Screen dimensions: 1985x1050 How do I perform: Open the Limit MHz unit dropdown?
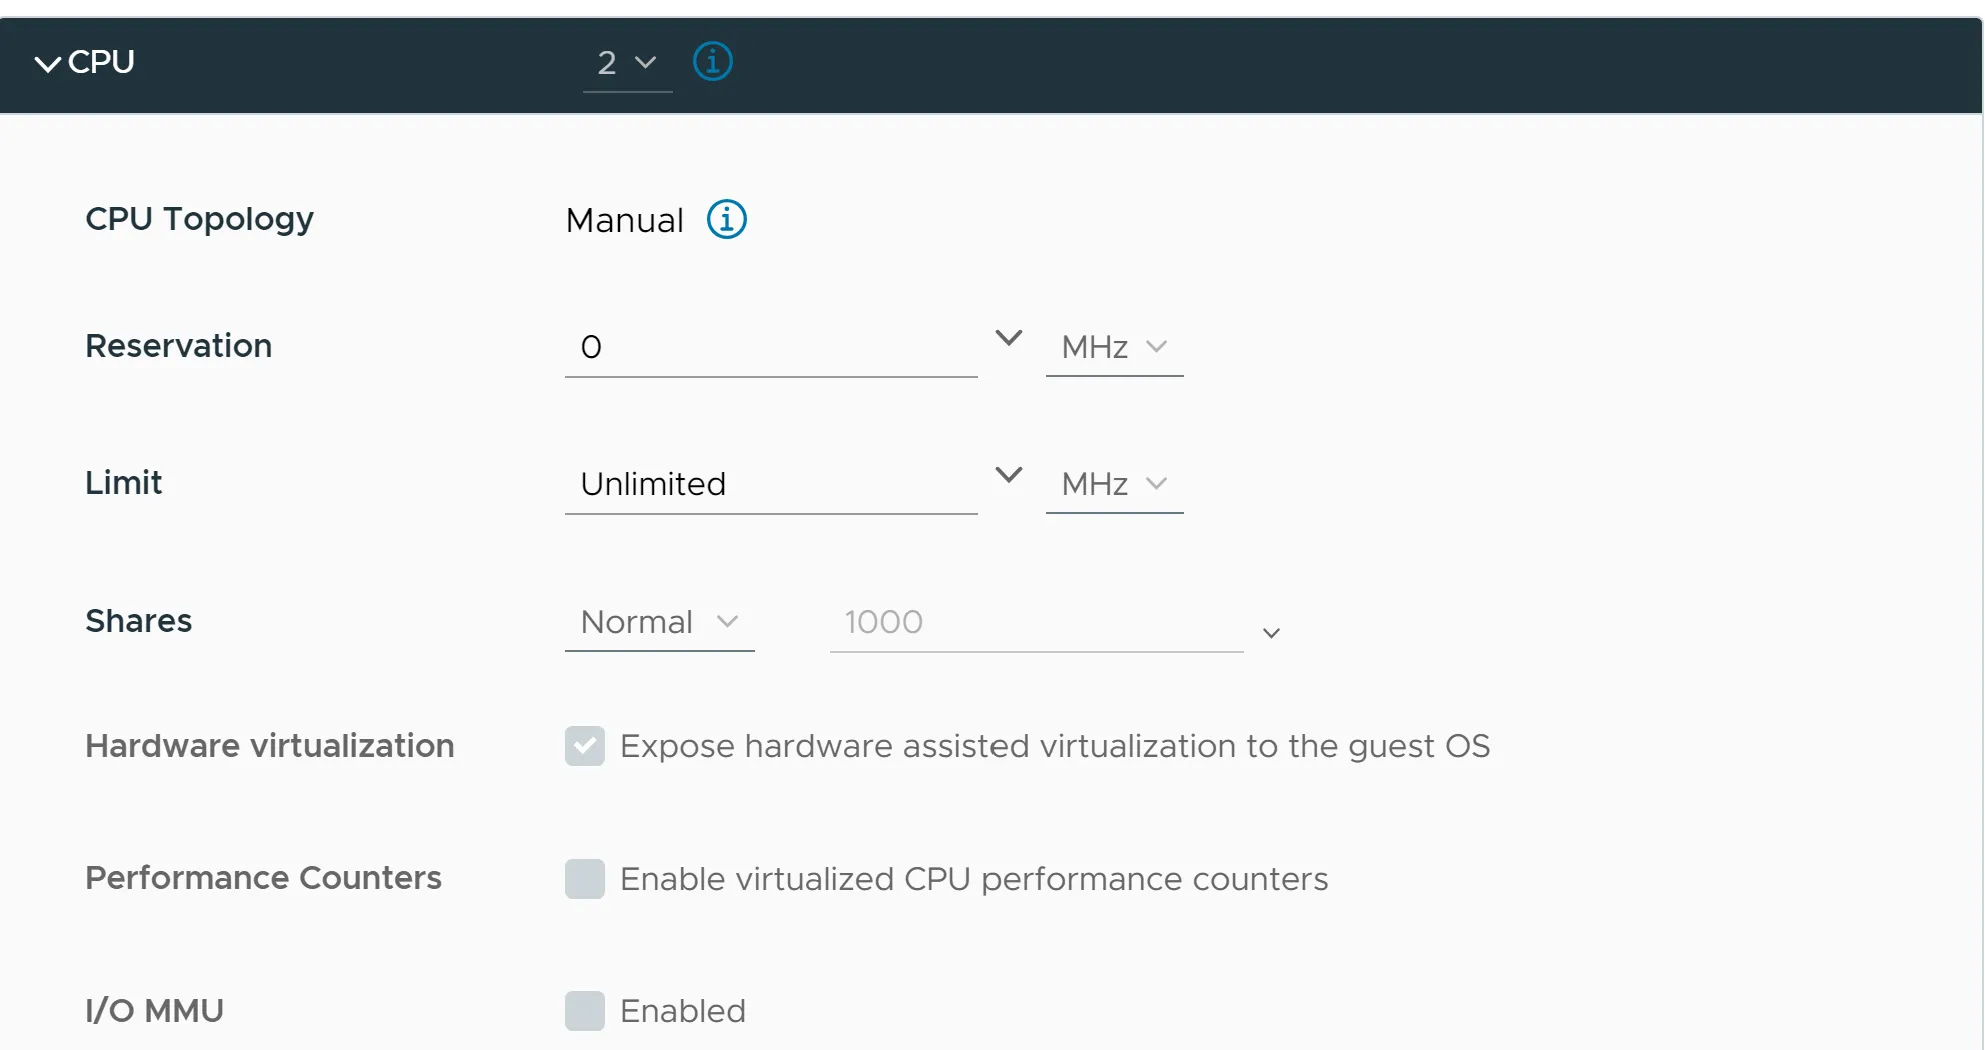pyautogui.click(x=1114, y=484)
